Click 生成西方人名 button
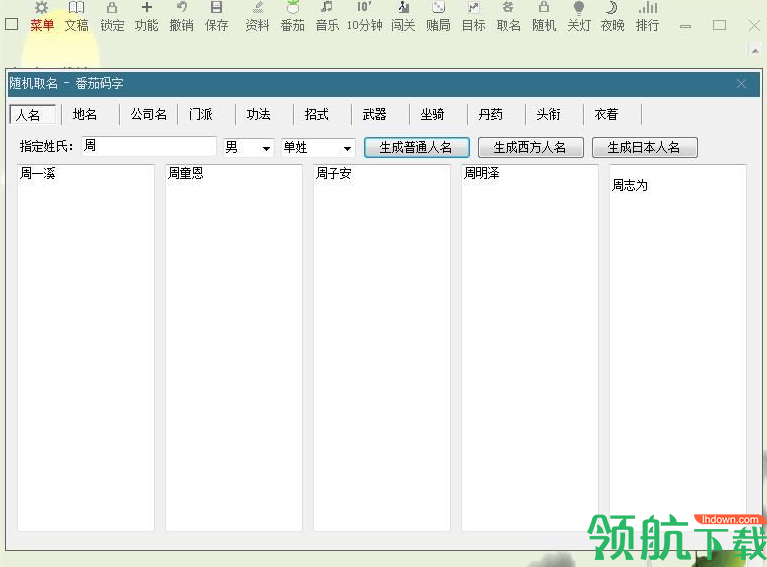The height and width of the screenshot is (567, 767). (530, 147)
